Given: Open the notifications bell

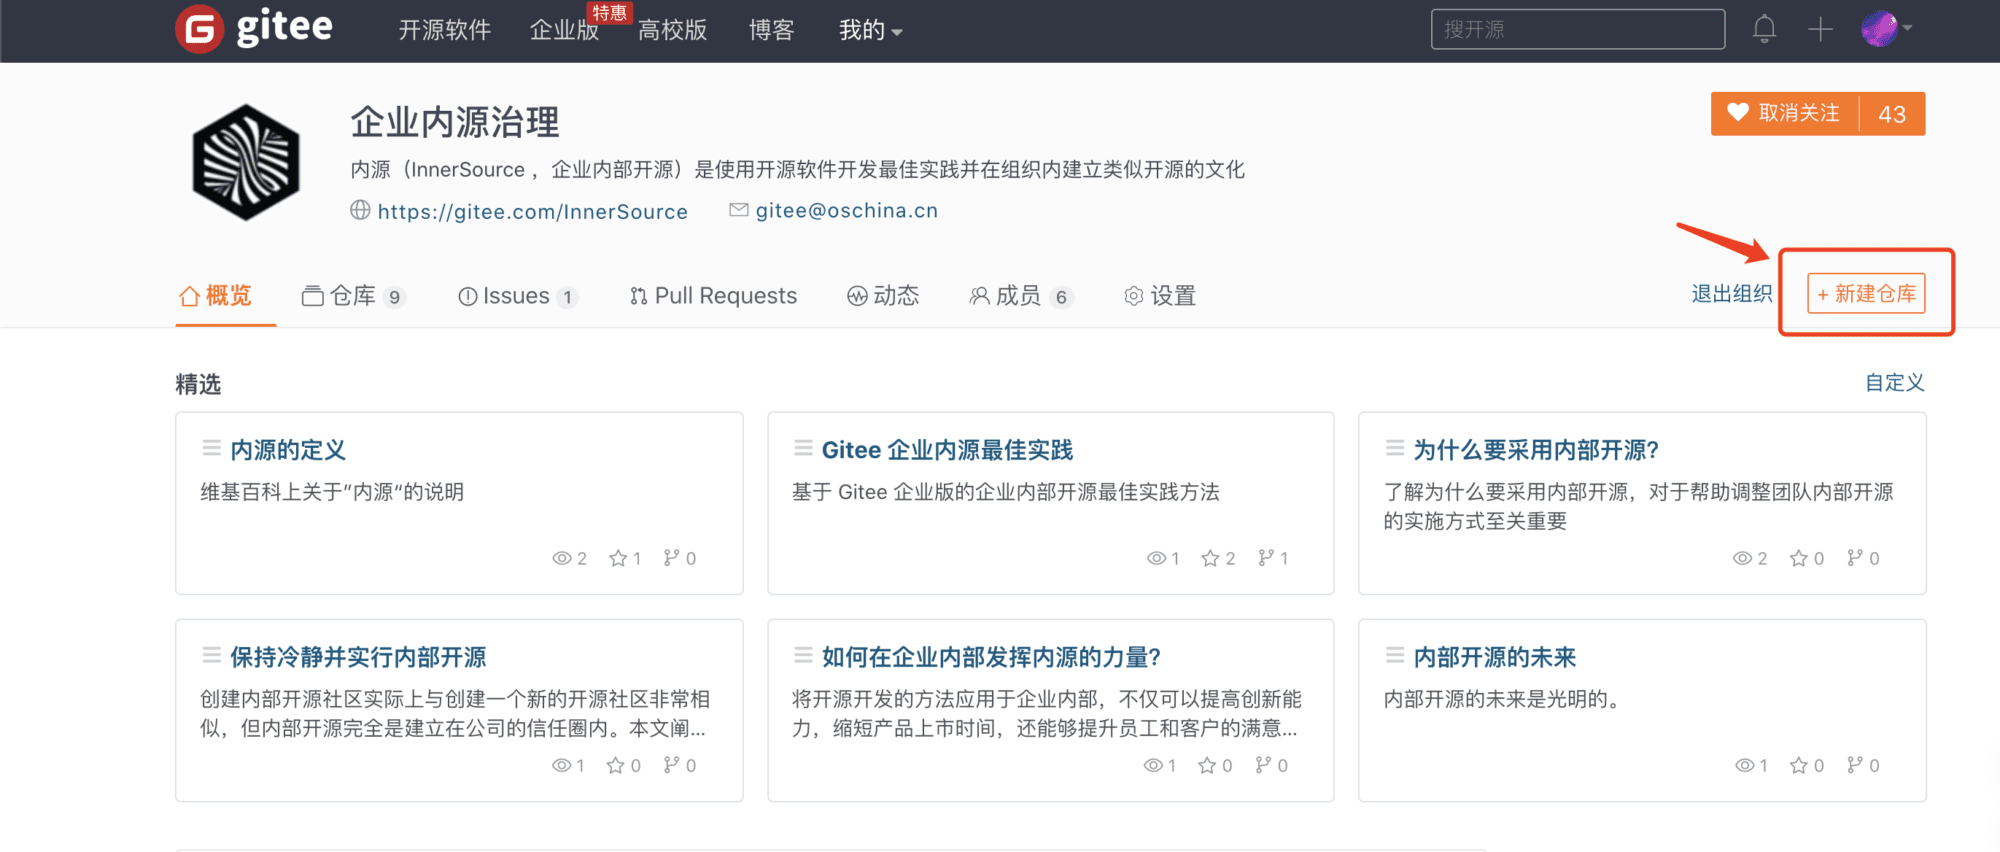Looking at the screenshot, I should [x=1764, y=29].
